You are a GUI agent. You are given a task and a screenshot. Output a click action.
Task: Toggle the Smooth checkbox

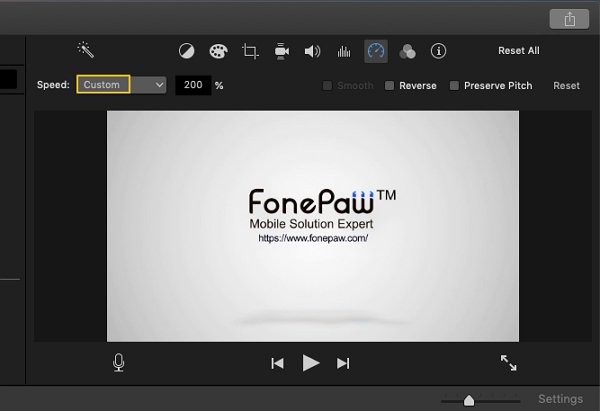327,85
